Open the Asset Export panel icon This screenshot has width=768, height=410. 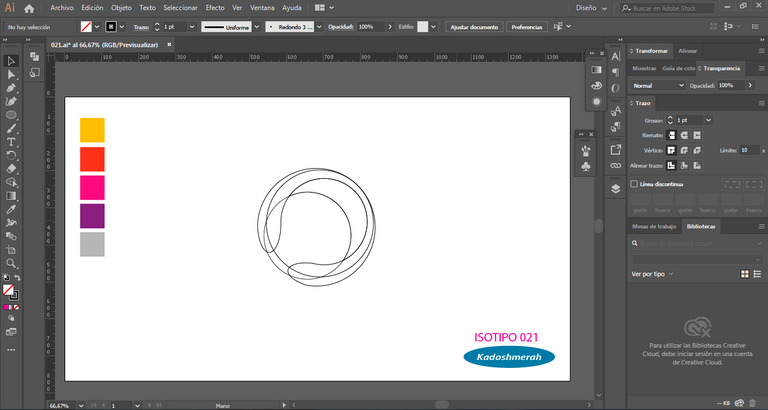pyautogui.click(x=616, y=149)
